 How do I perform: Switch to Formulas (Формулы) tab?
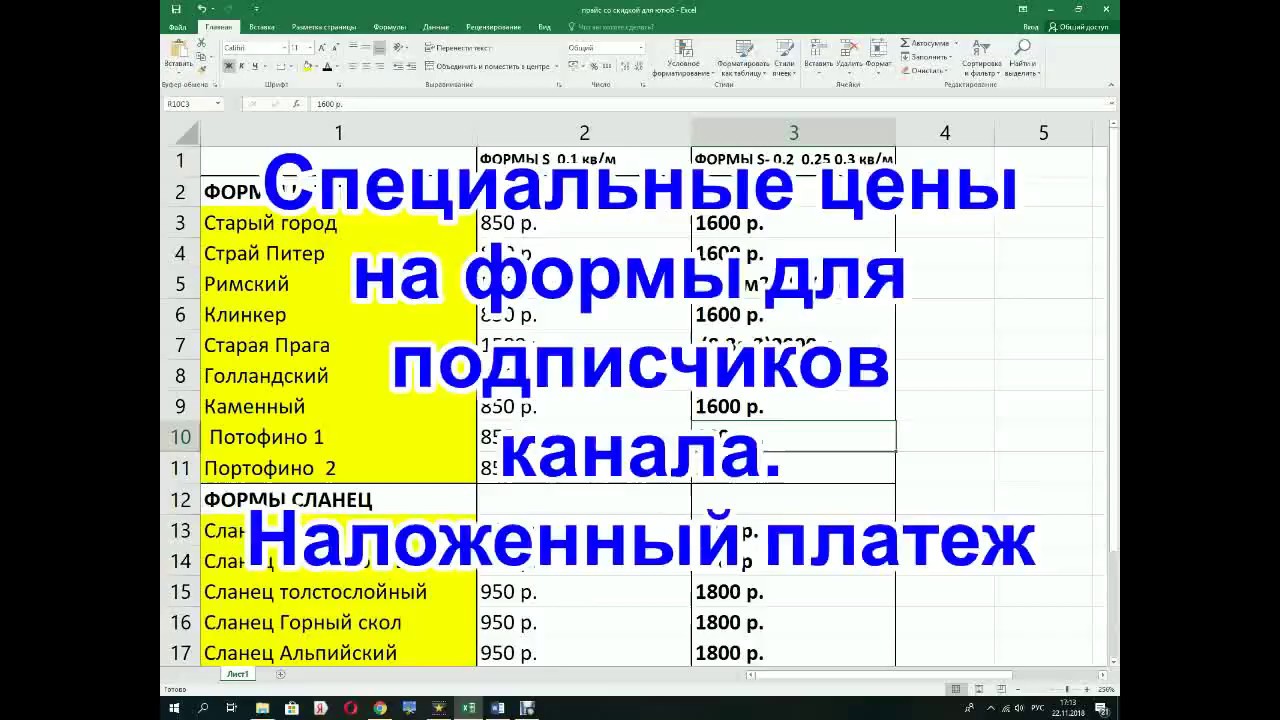click(390, 27)
